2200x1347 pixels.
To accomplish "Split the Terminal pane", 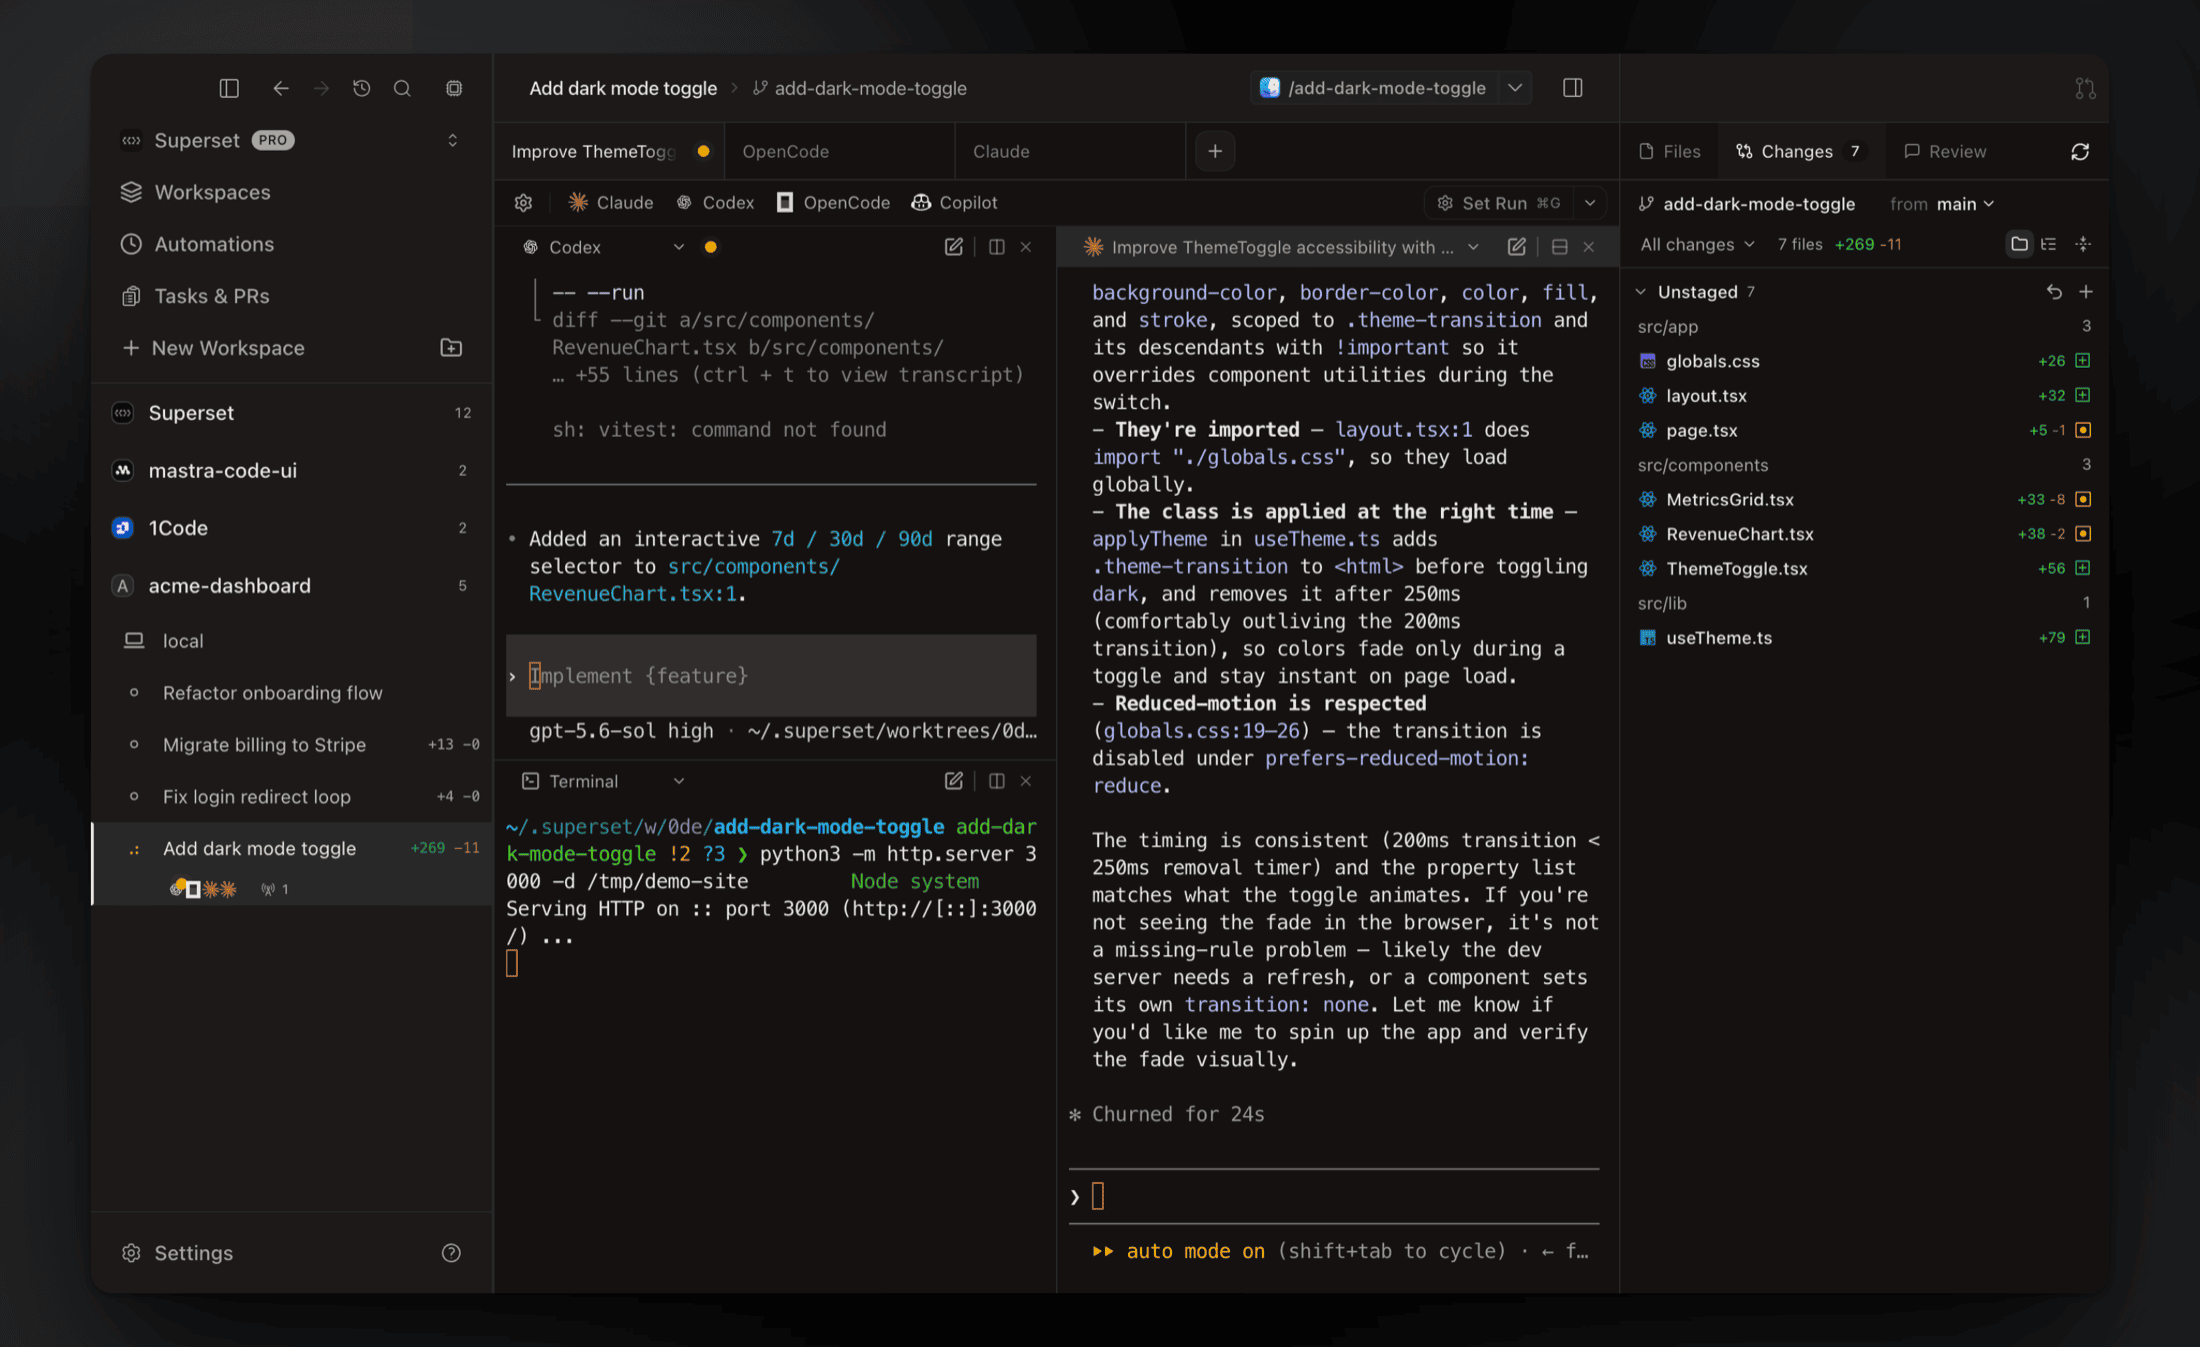I will pos(997,781).
